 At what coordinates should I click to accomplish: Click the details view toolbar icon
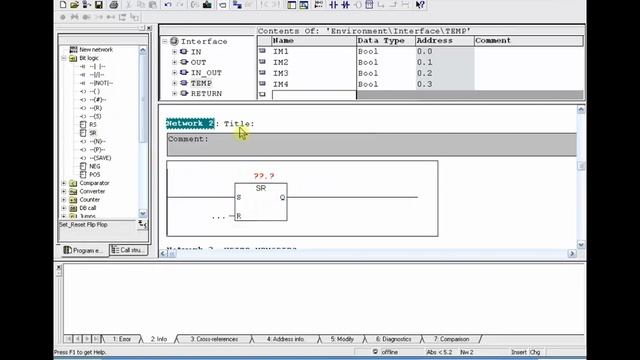tap(304, 5)
